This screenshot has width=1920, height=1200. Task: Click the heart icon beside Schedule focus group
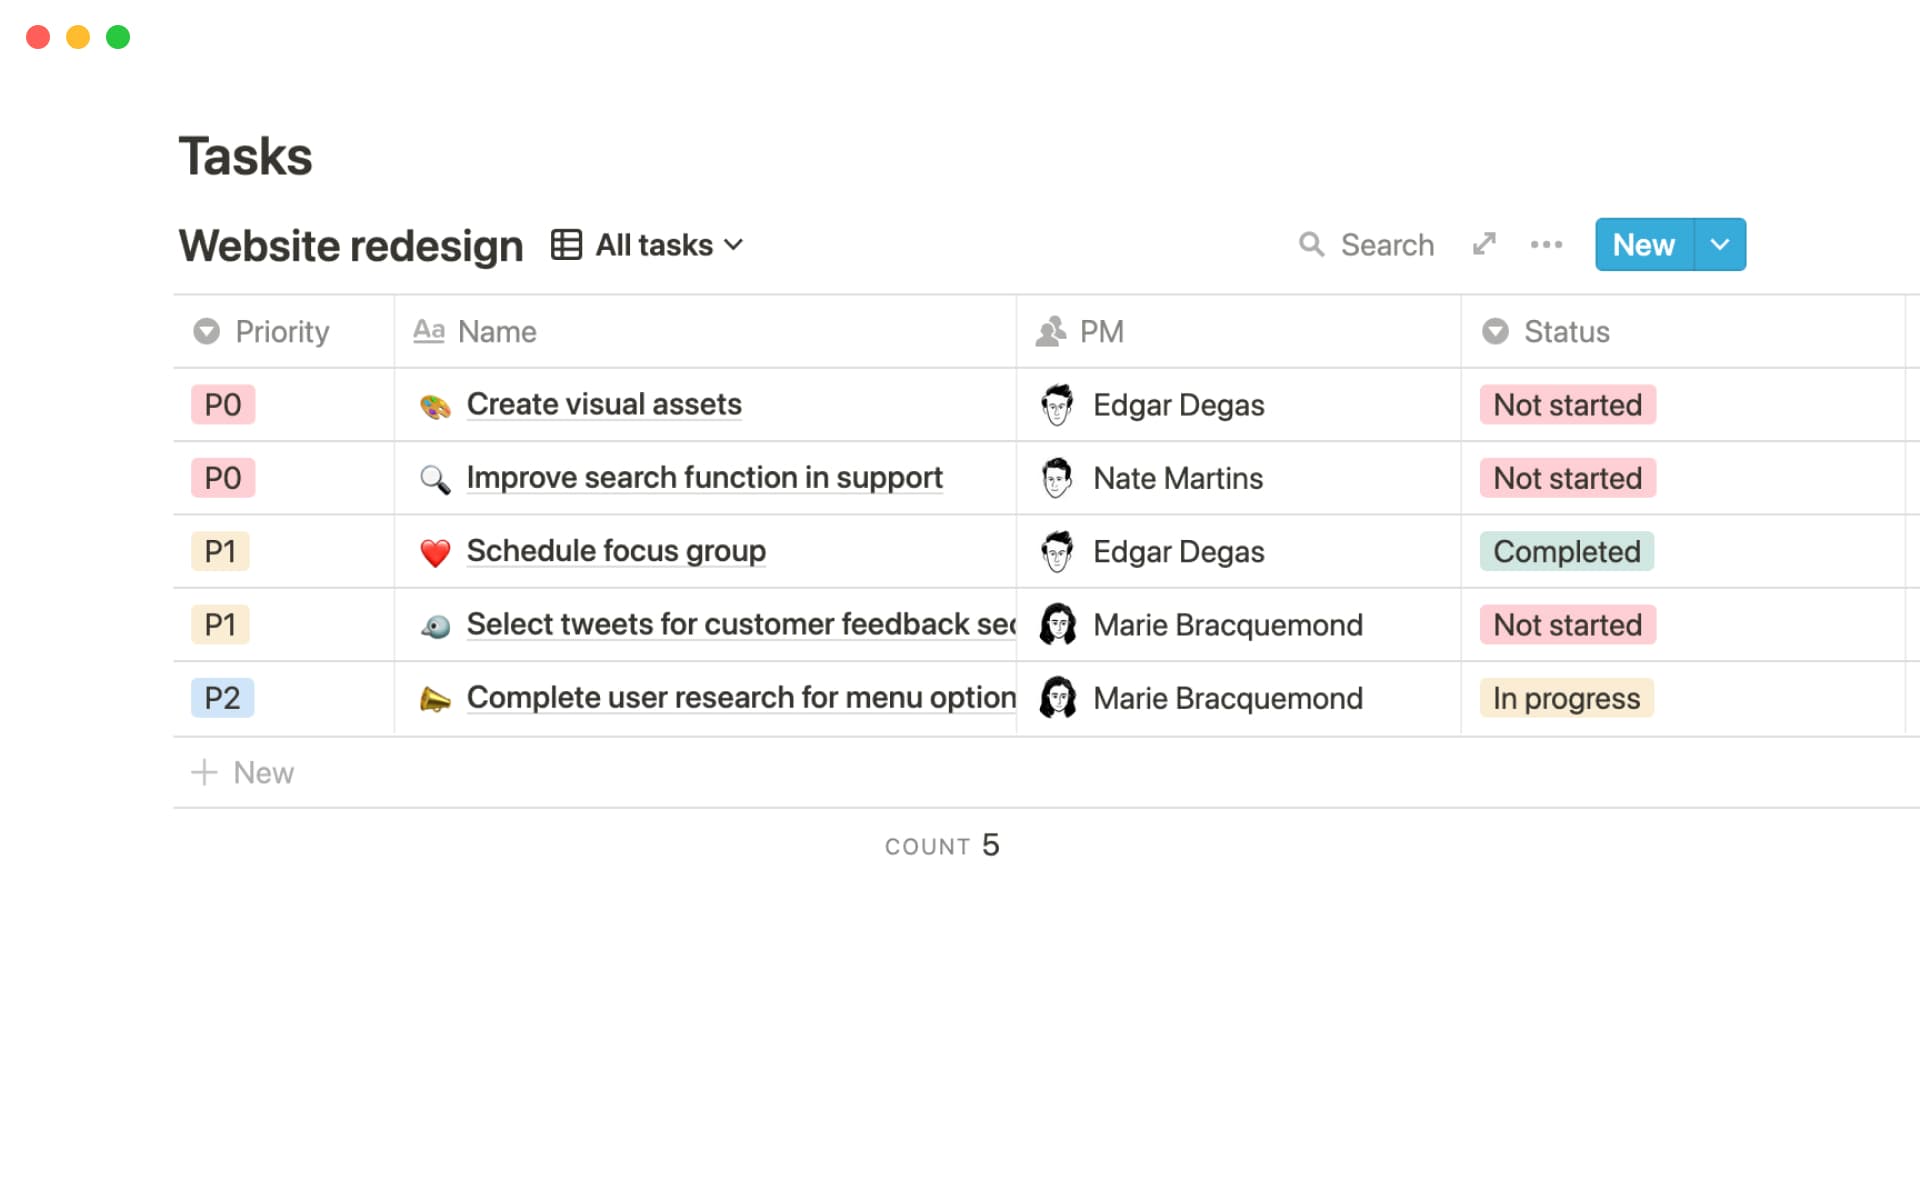[x=435, y=552]
